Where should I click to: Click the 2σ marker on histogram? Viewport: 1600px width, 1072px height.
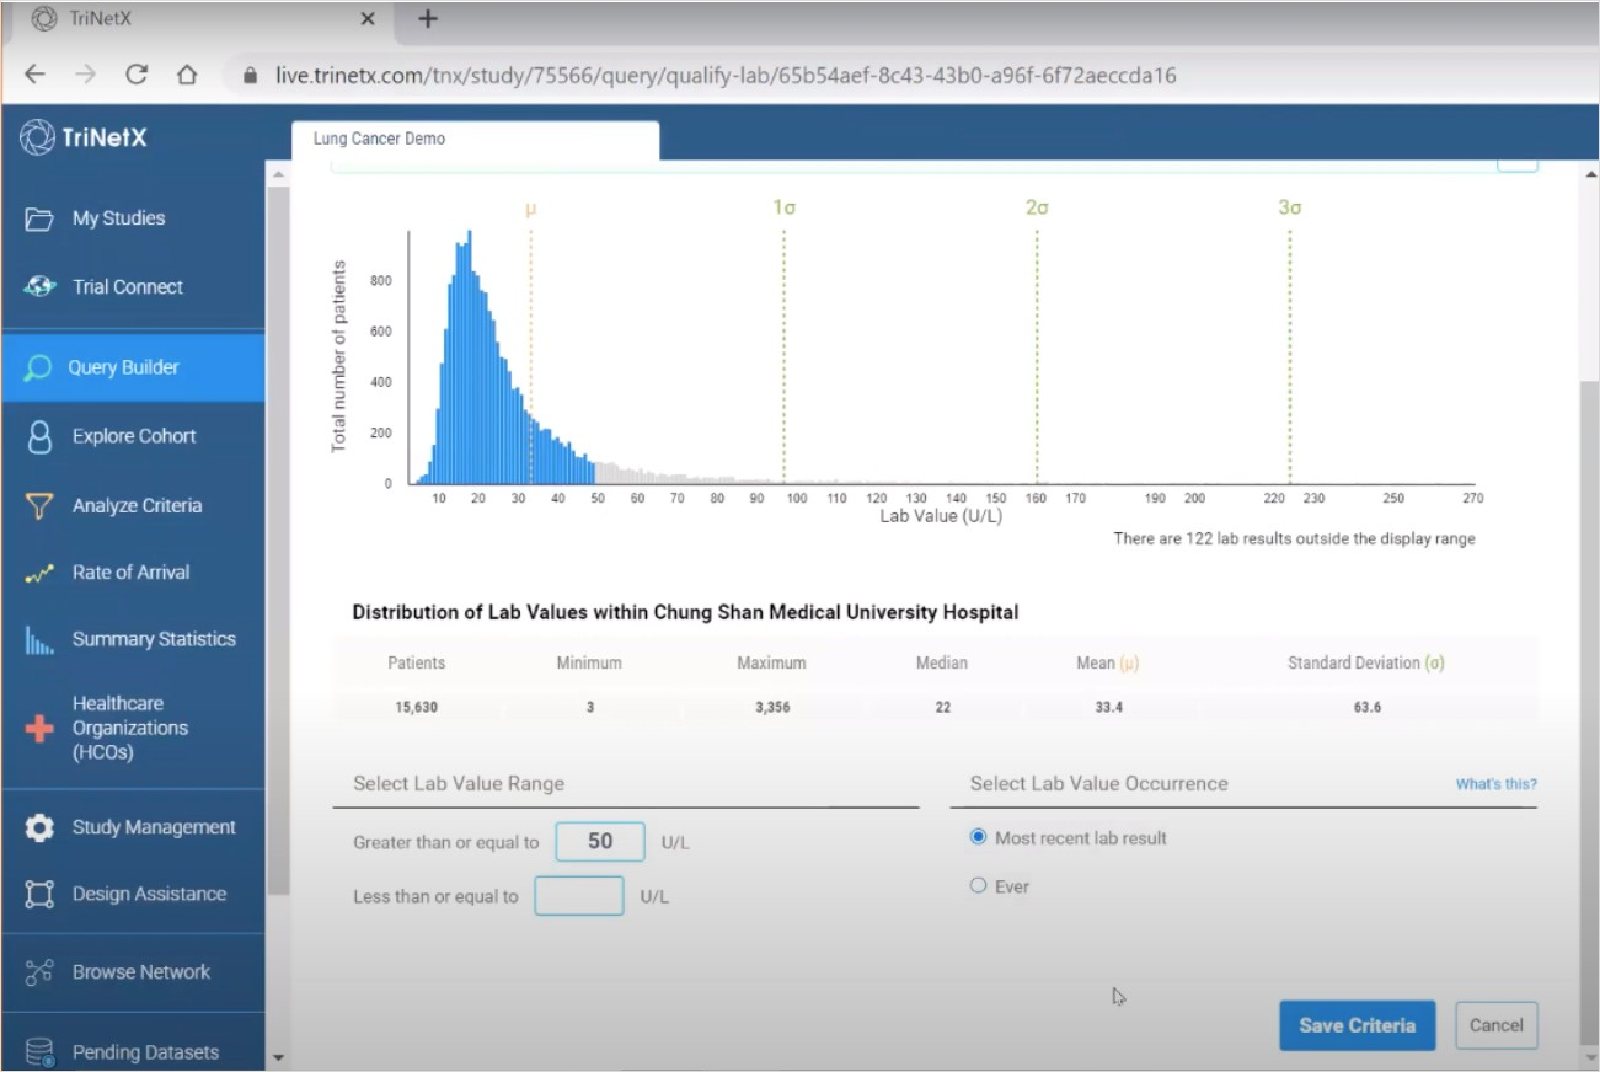click(1037, 208)
